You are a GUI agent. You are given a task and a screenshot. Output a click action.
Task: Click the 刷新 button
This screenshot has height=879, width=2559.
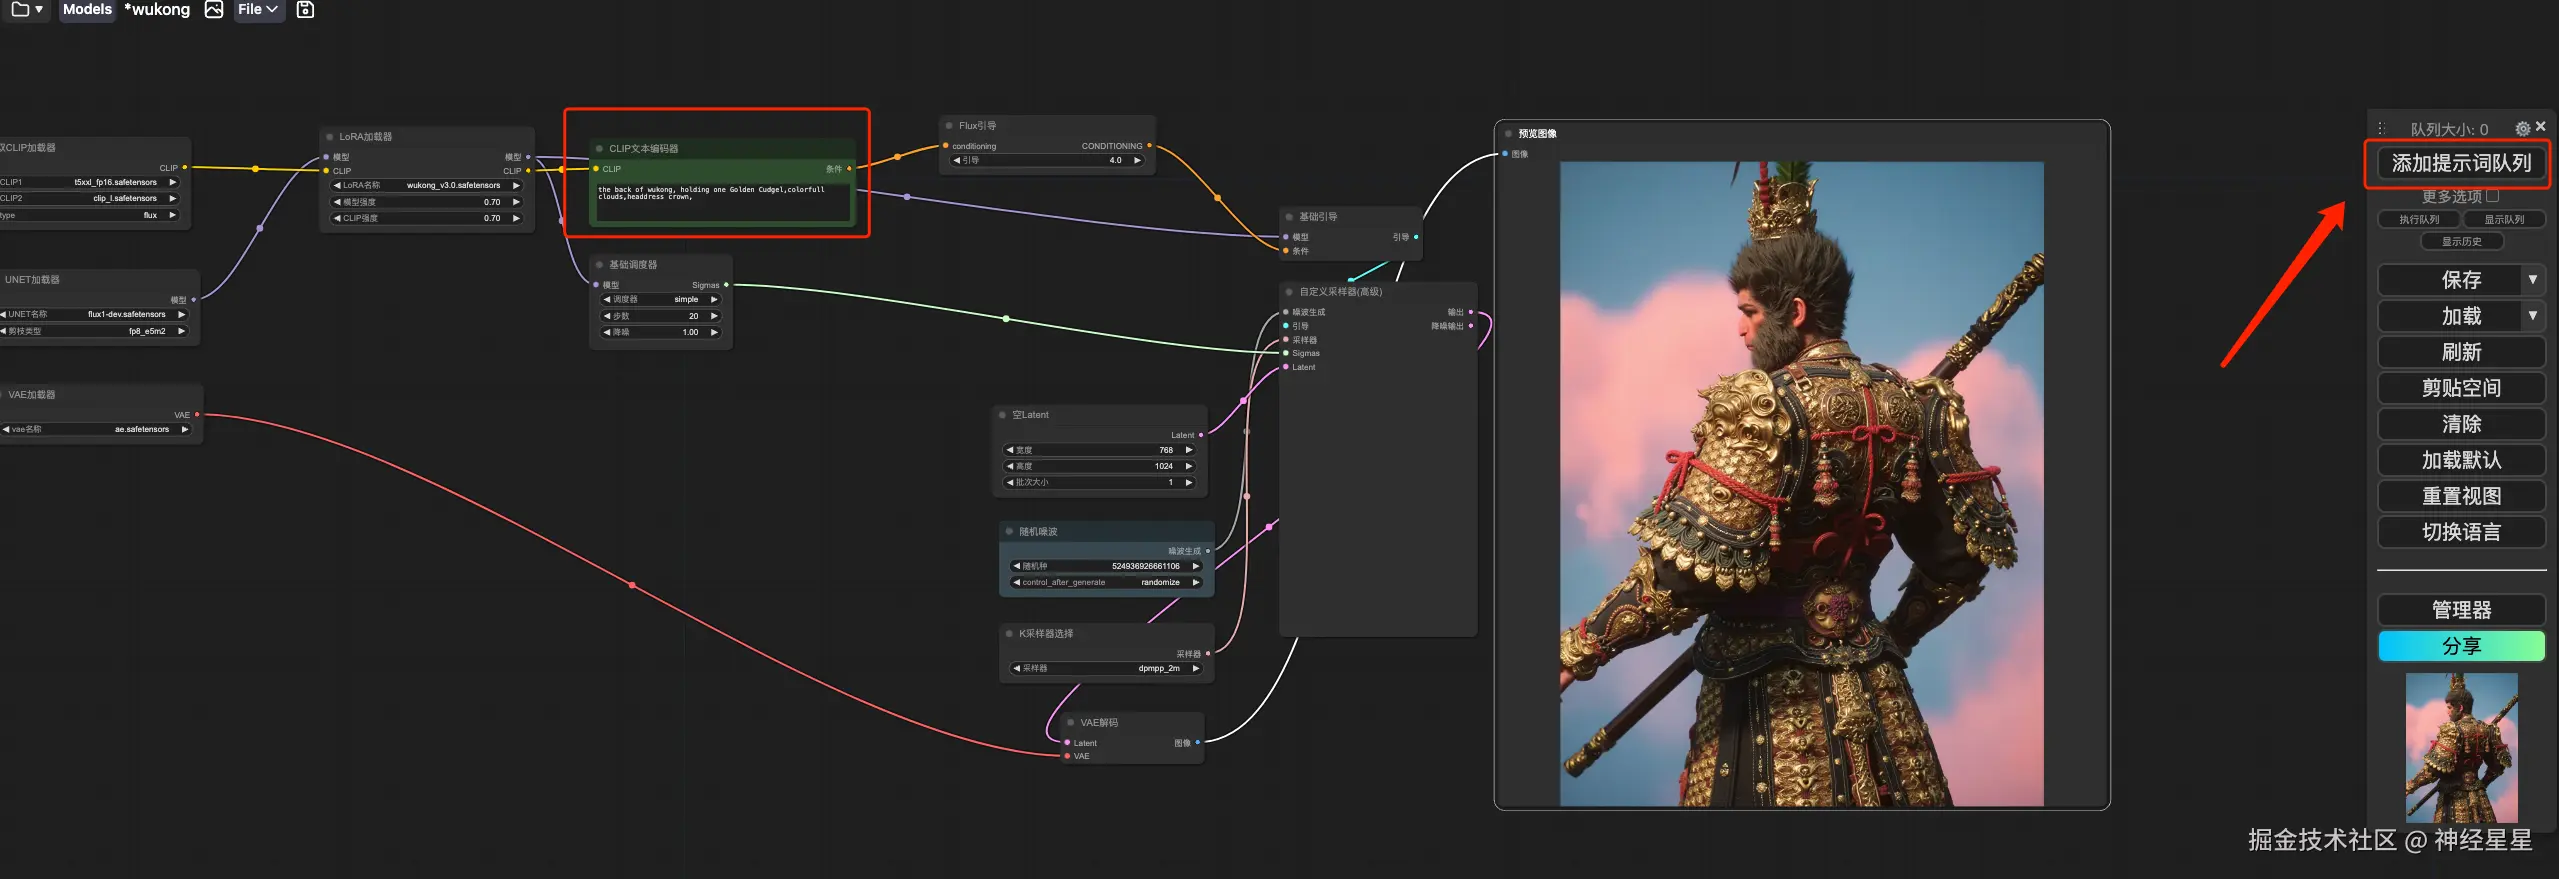click(2461, 352)
